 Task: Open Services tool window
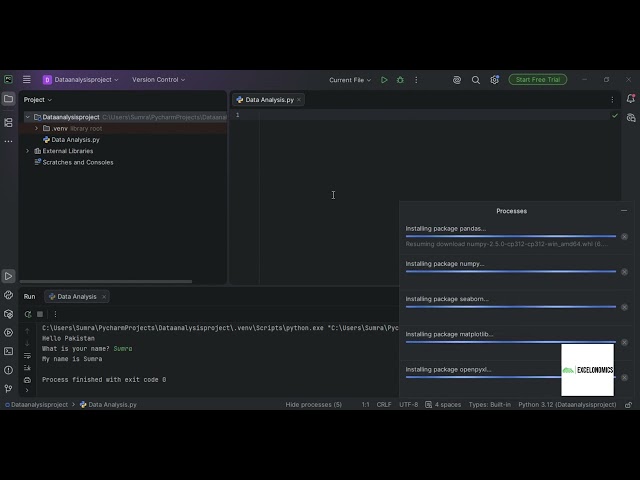coord(8,333)
